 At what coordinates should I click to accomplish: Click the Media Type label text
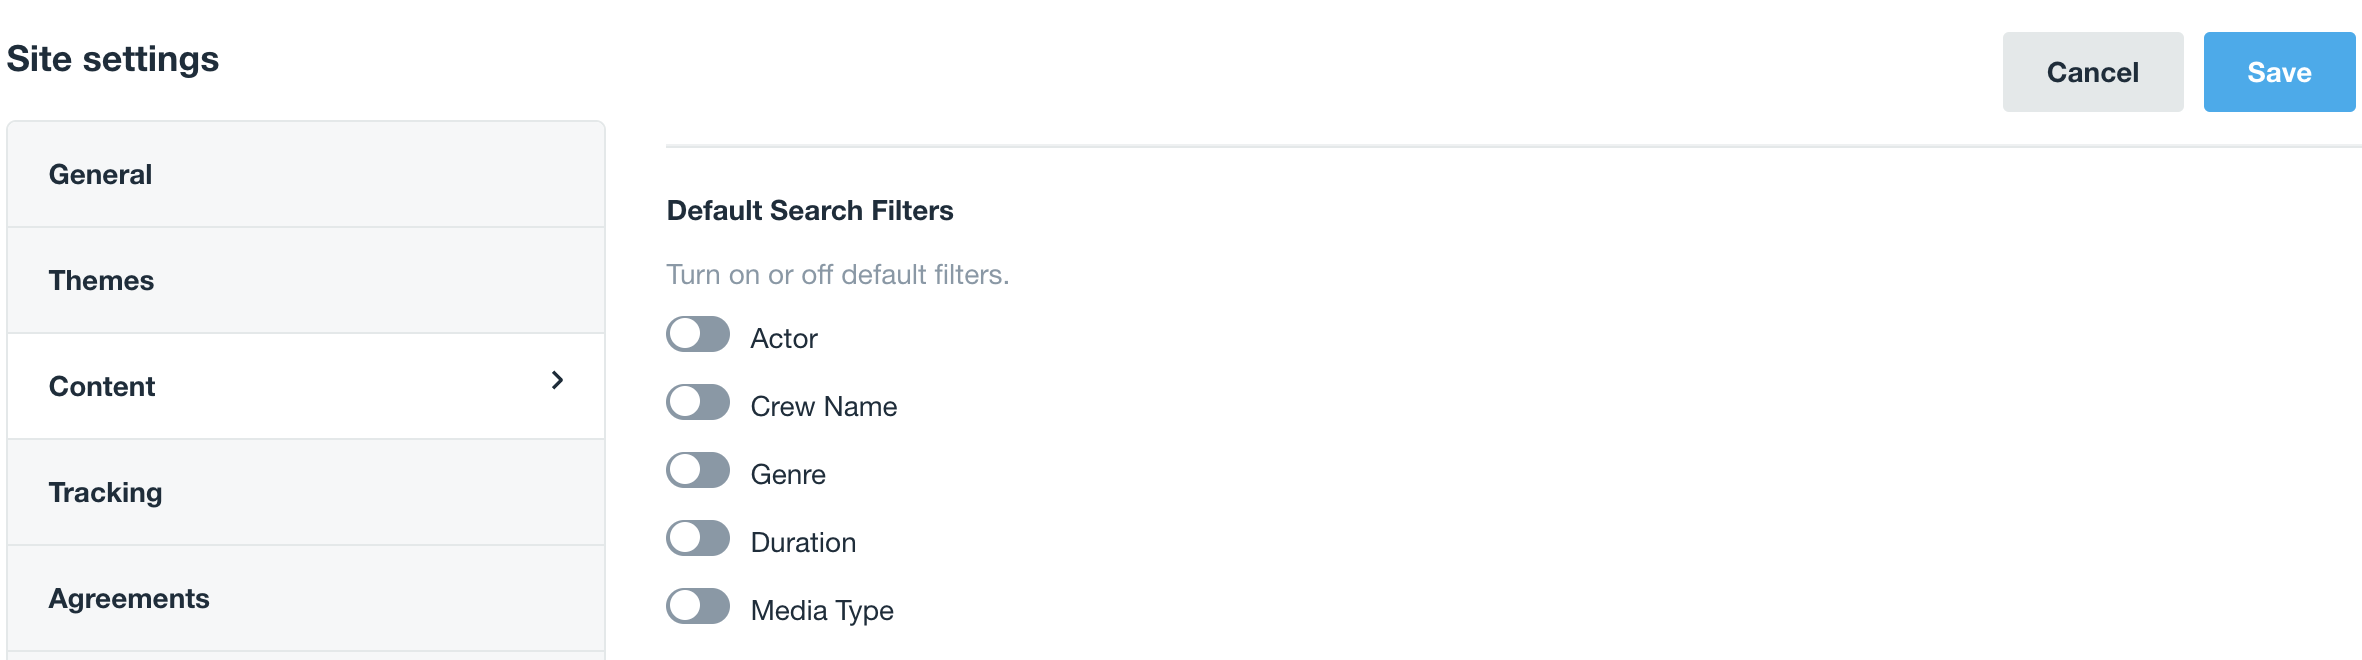822,611
